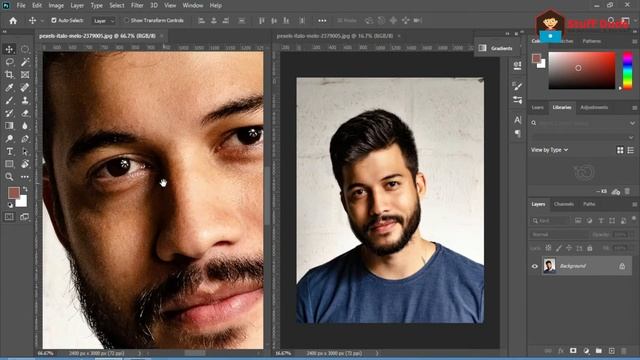640x360 pixels.
Task: Pick a color in the Color panel field
Action: click(582, 70)
